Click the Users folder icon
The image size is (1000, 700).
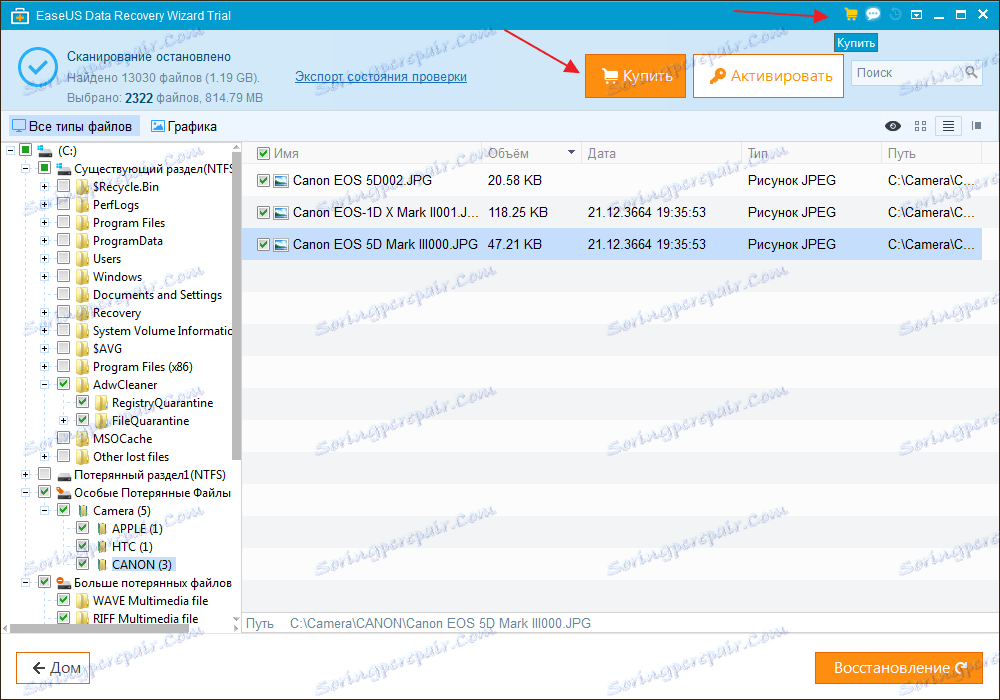82,259
